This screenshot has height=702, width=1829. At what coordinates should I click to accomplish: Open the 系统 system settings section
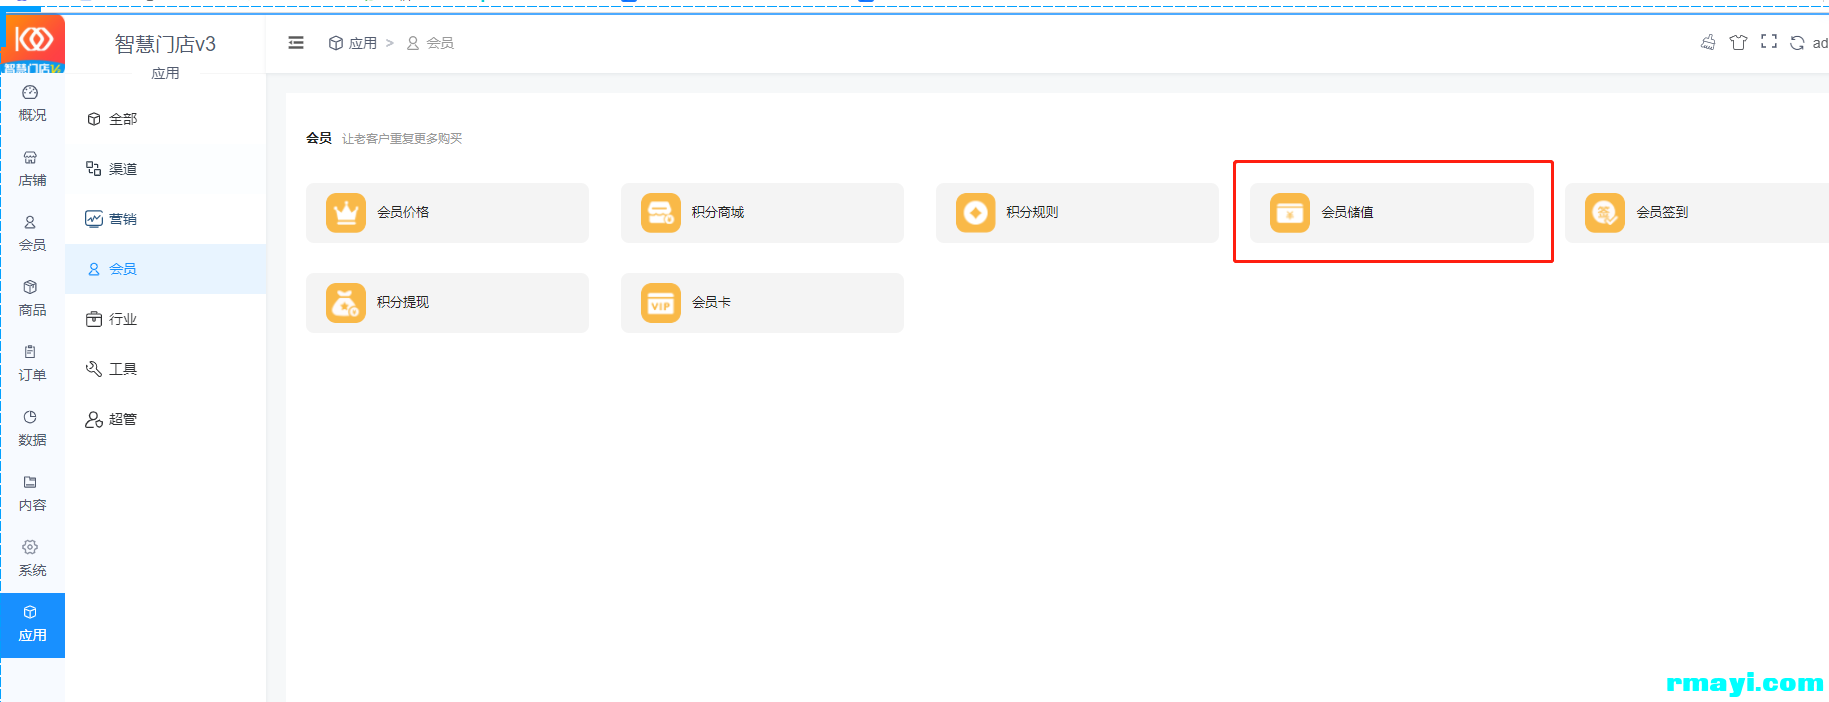(32, 558)
